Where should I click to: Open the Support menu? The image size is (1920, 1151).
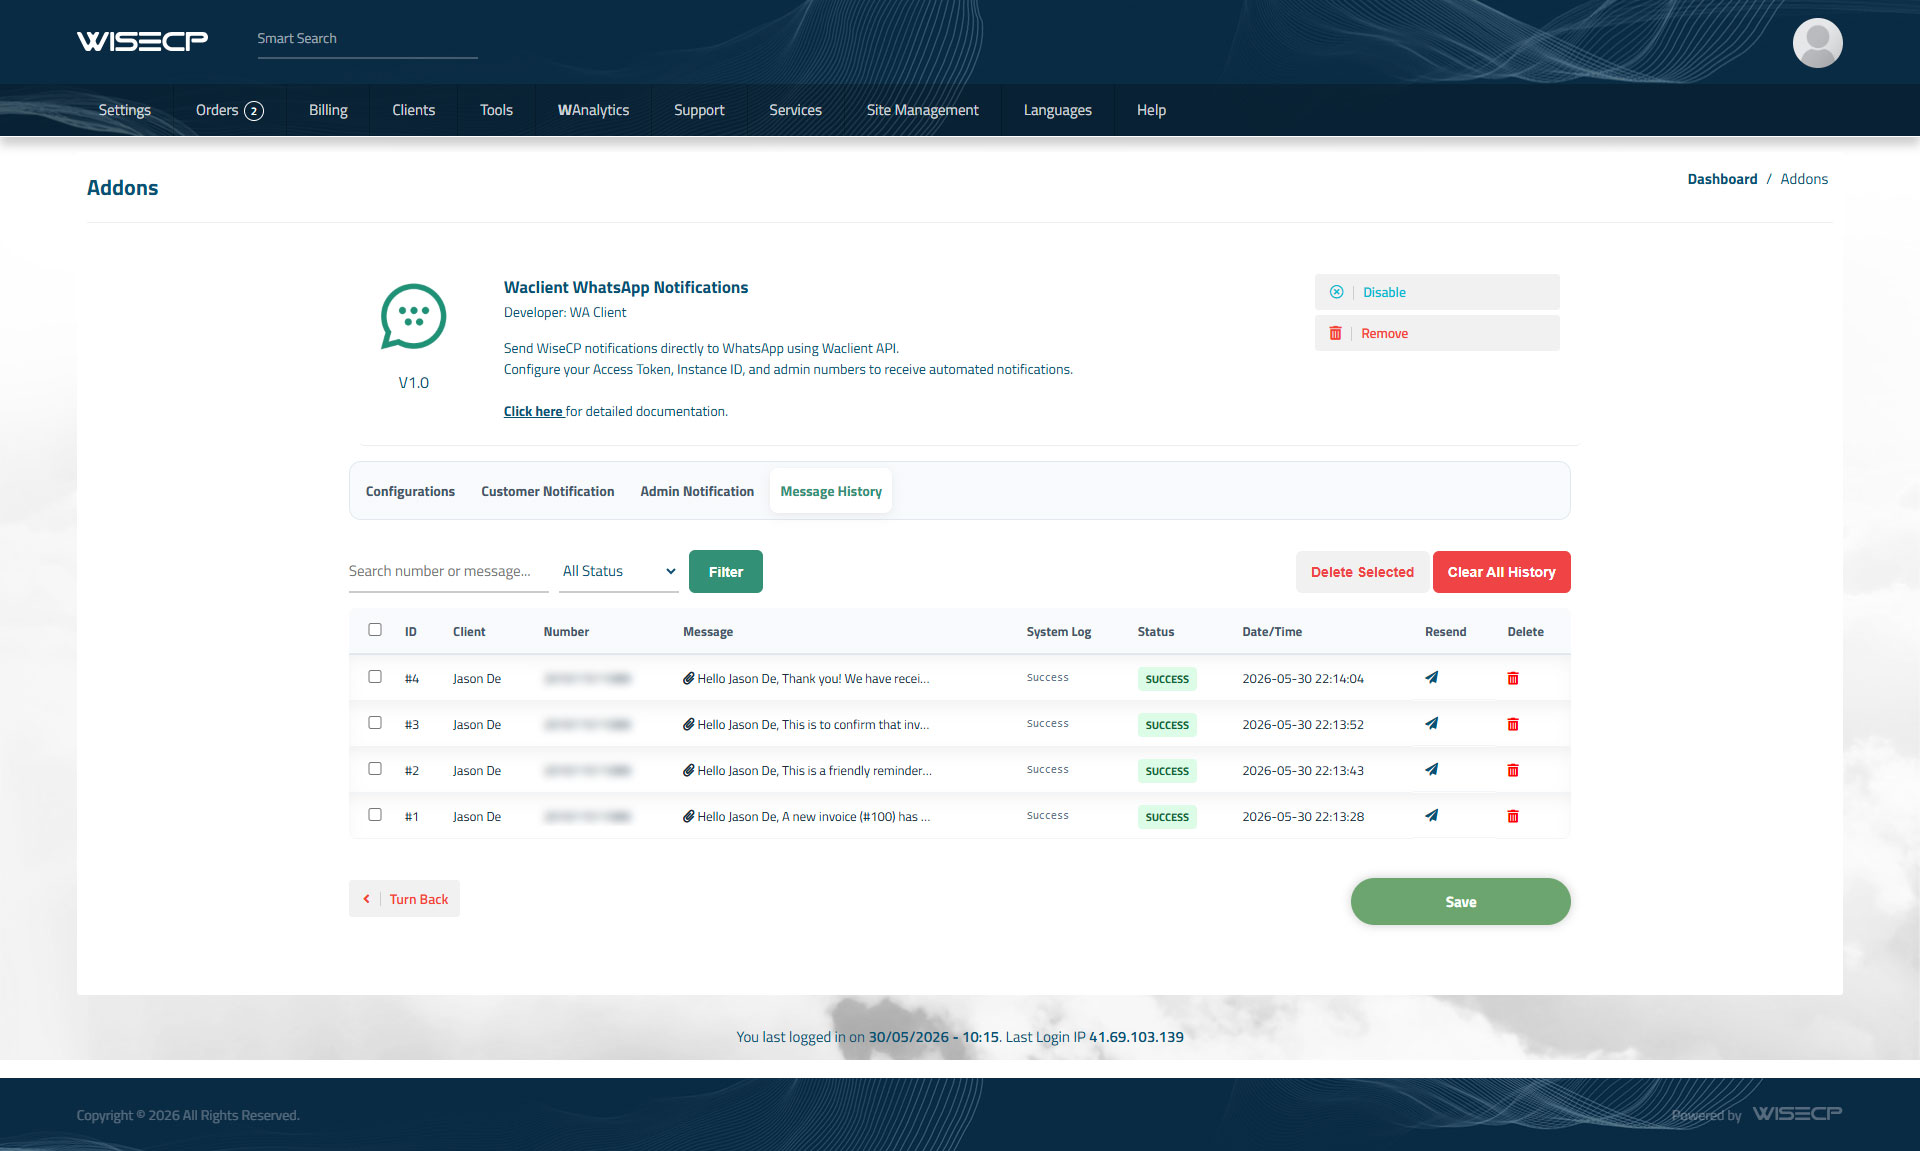(x=699, y=110)
